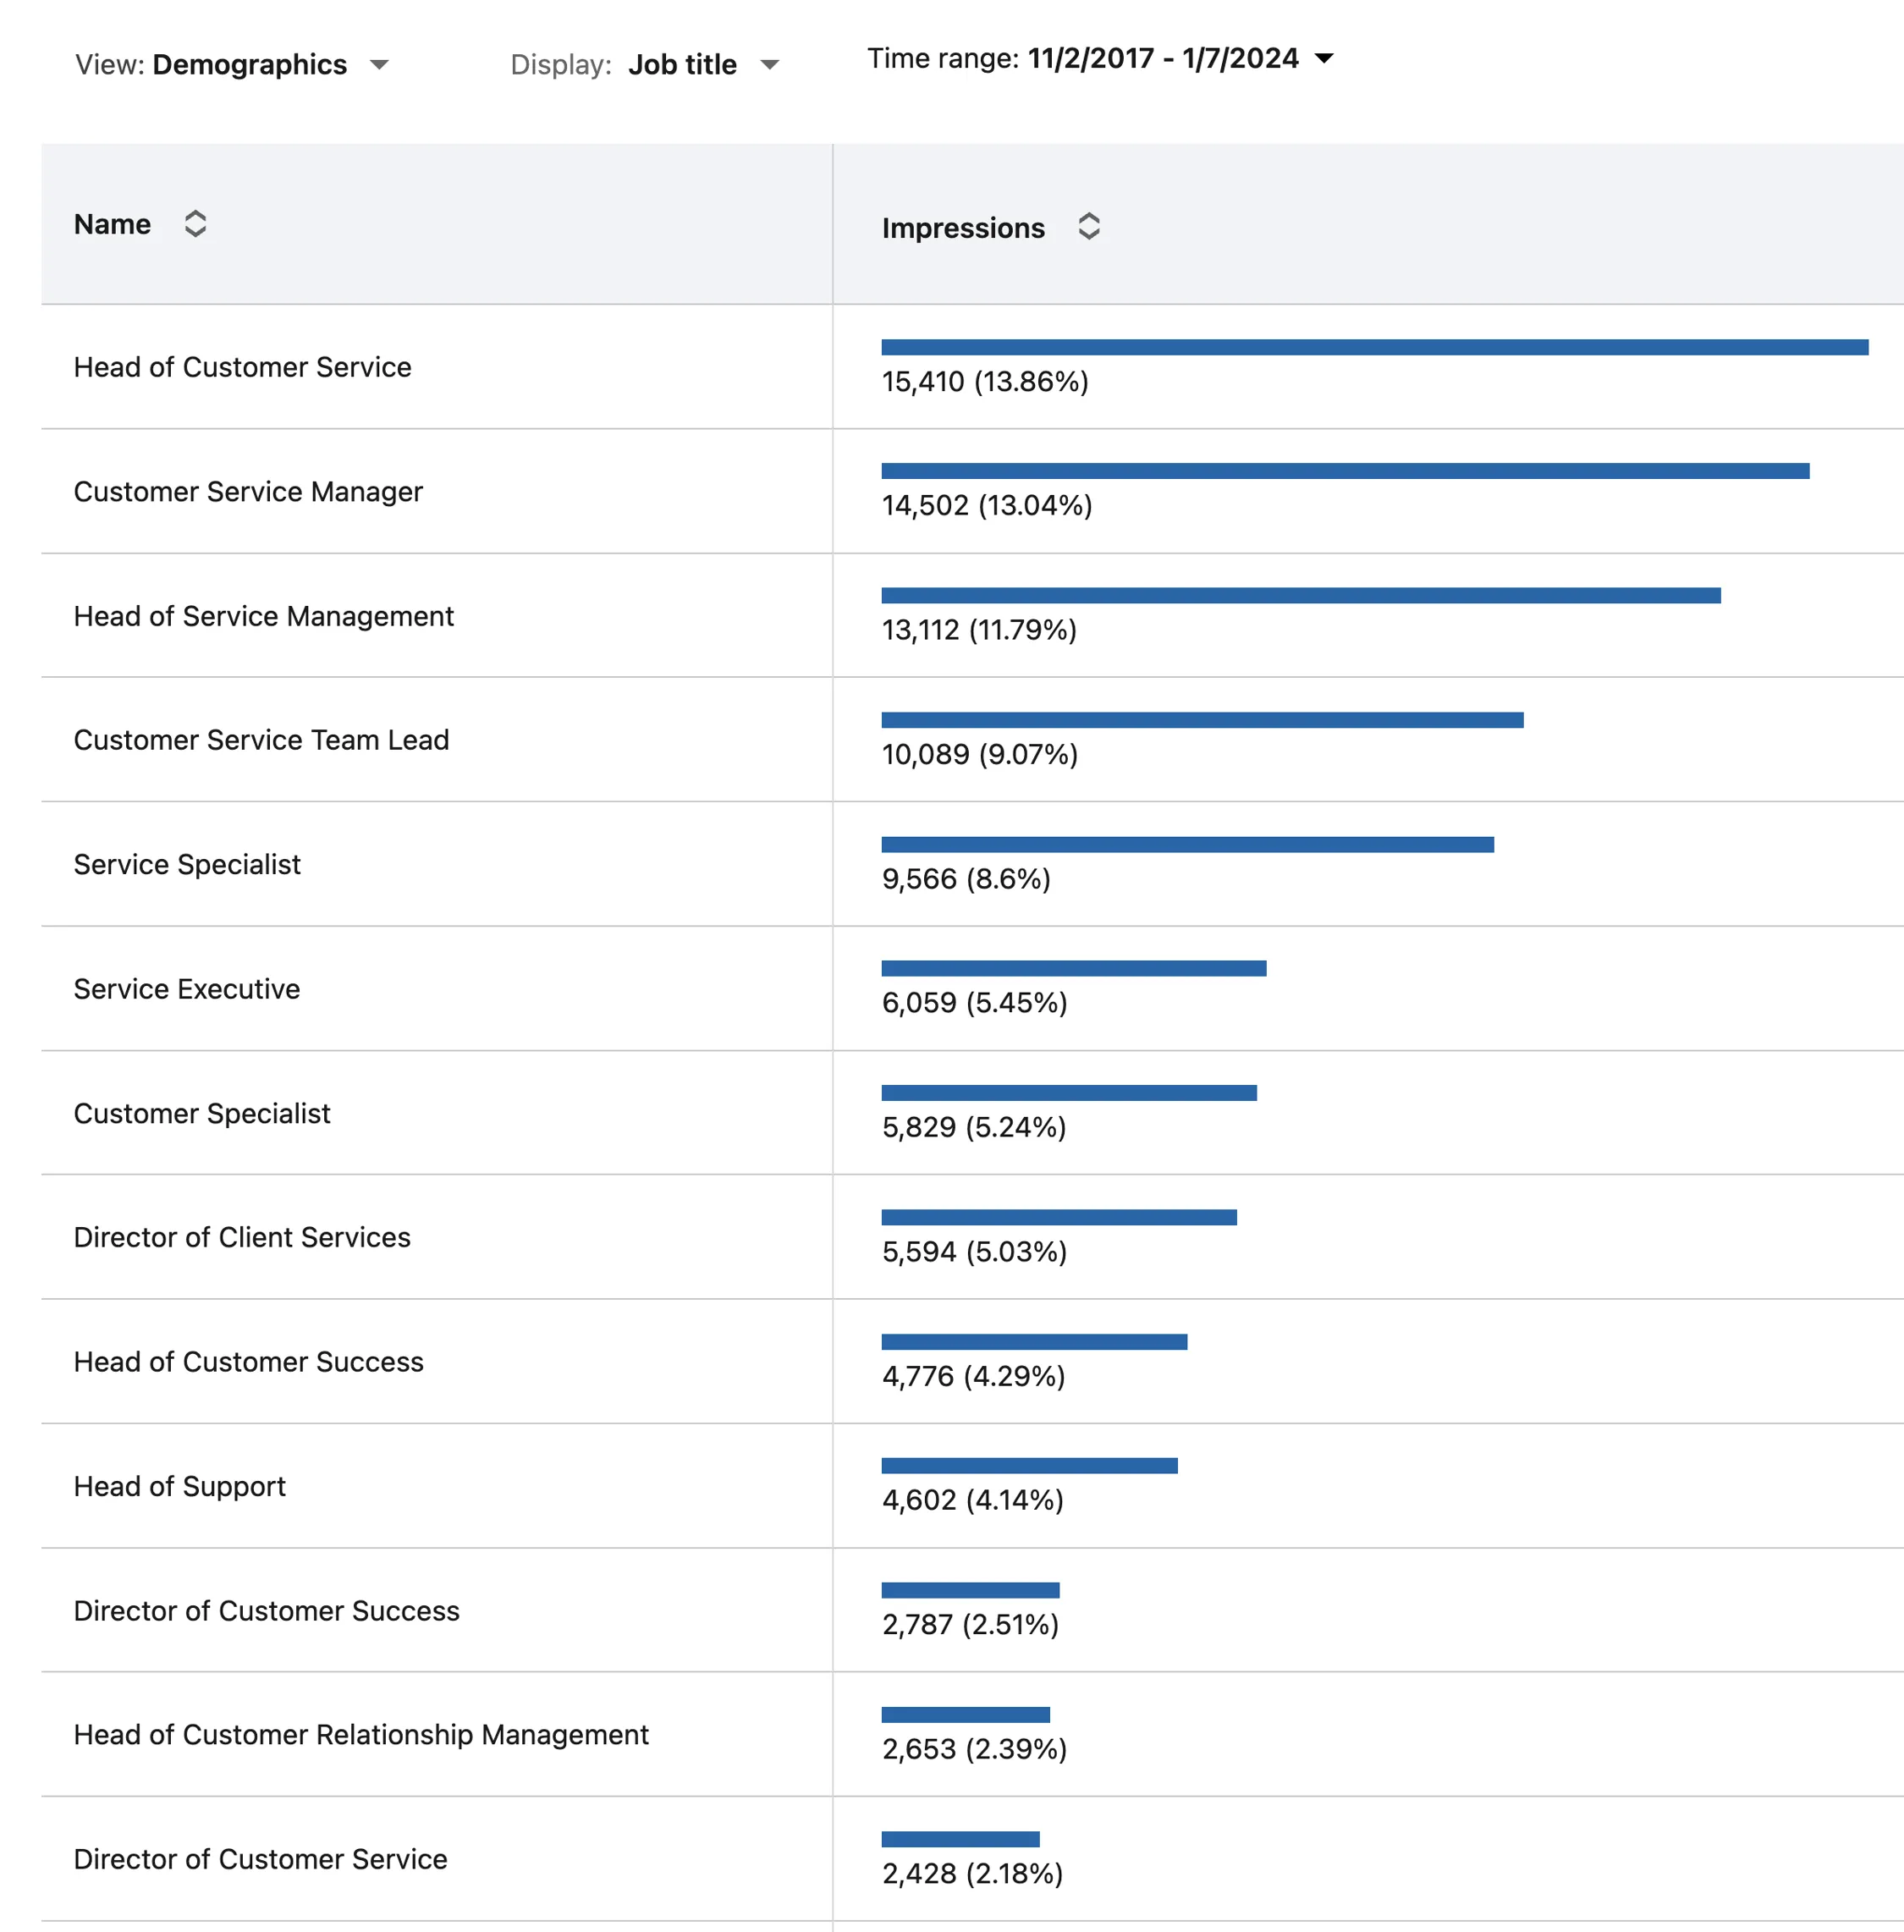Click the Customer Service Manager row name
This screenshot has width=1904, height=1932.
pos(248,492)
